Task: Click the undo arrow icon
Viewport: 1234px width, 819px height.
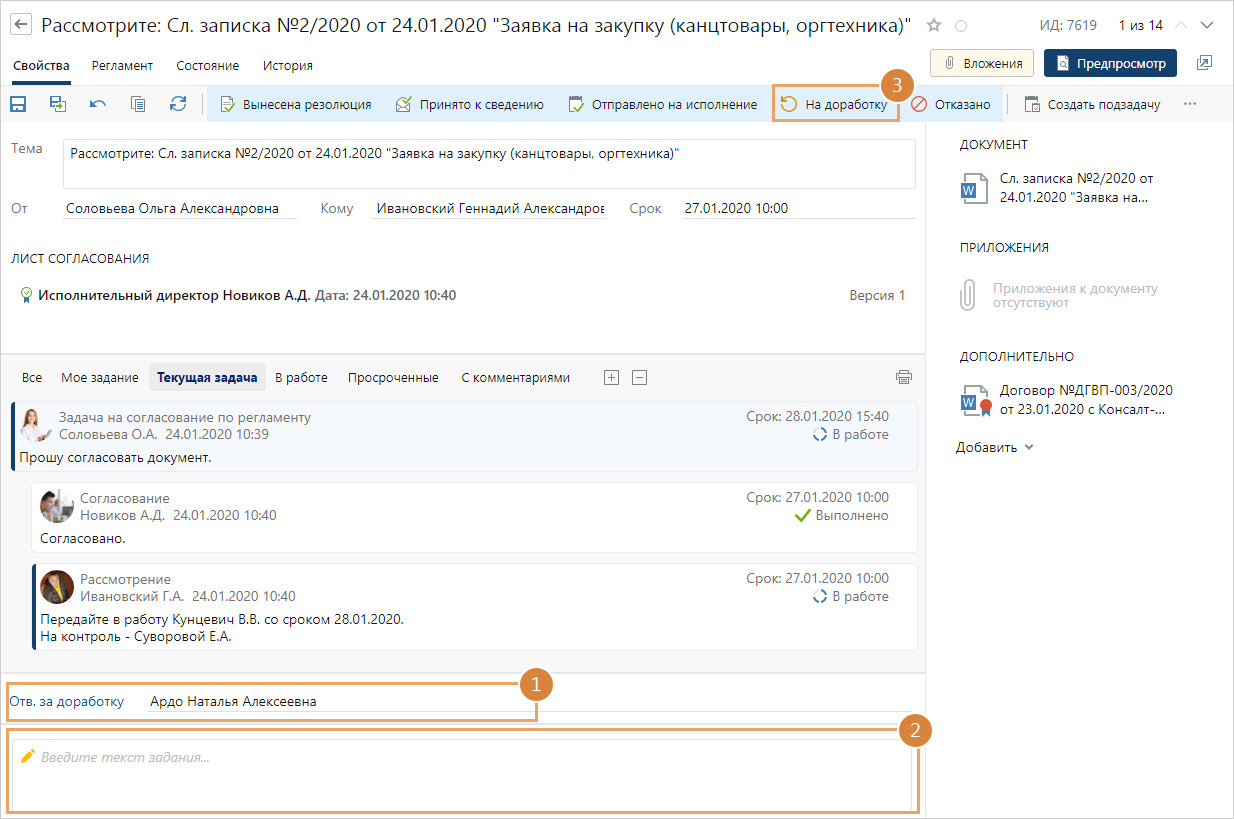Action: point(98,104)
